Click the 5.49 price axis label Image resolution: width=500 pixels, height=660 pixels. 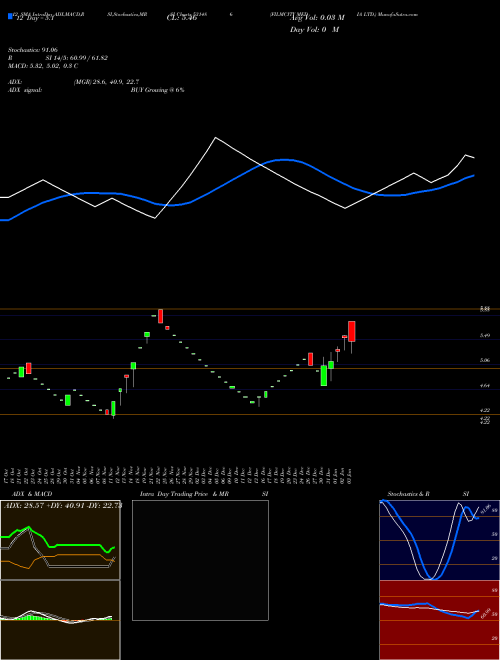pos(485,336)
